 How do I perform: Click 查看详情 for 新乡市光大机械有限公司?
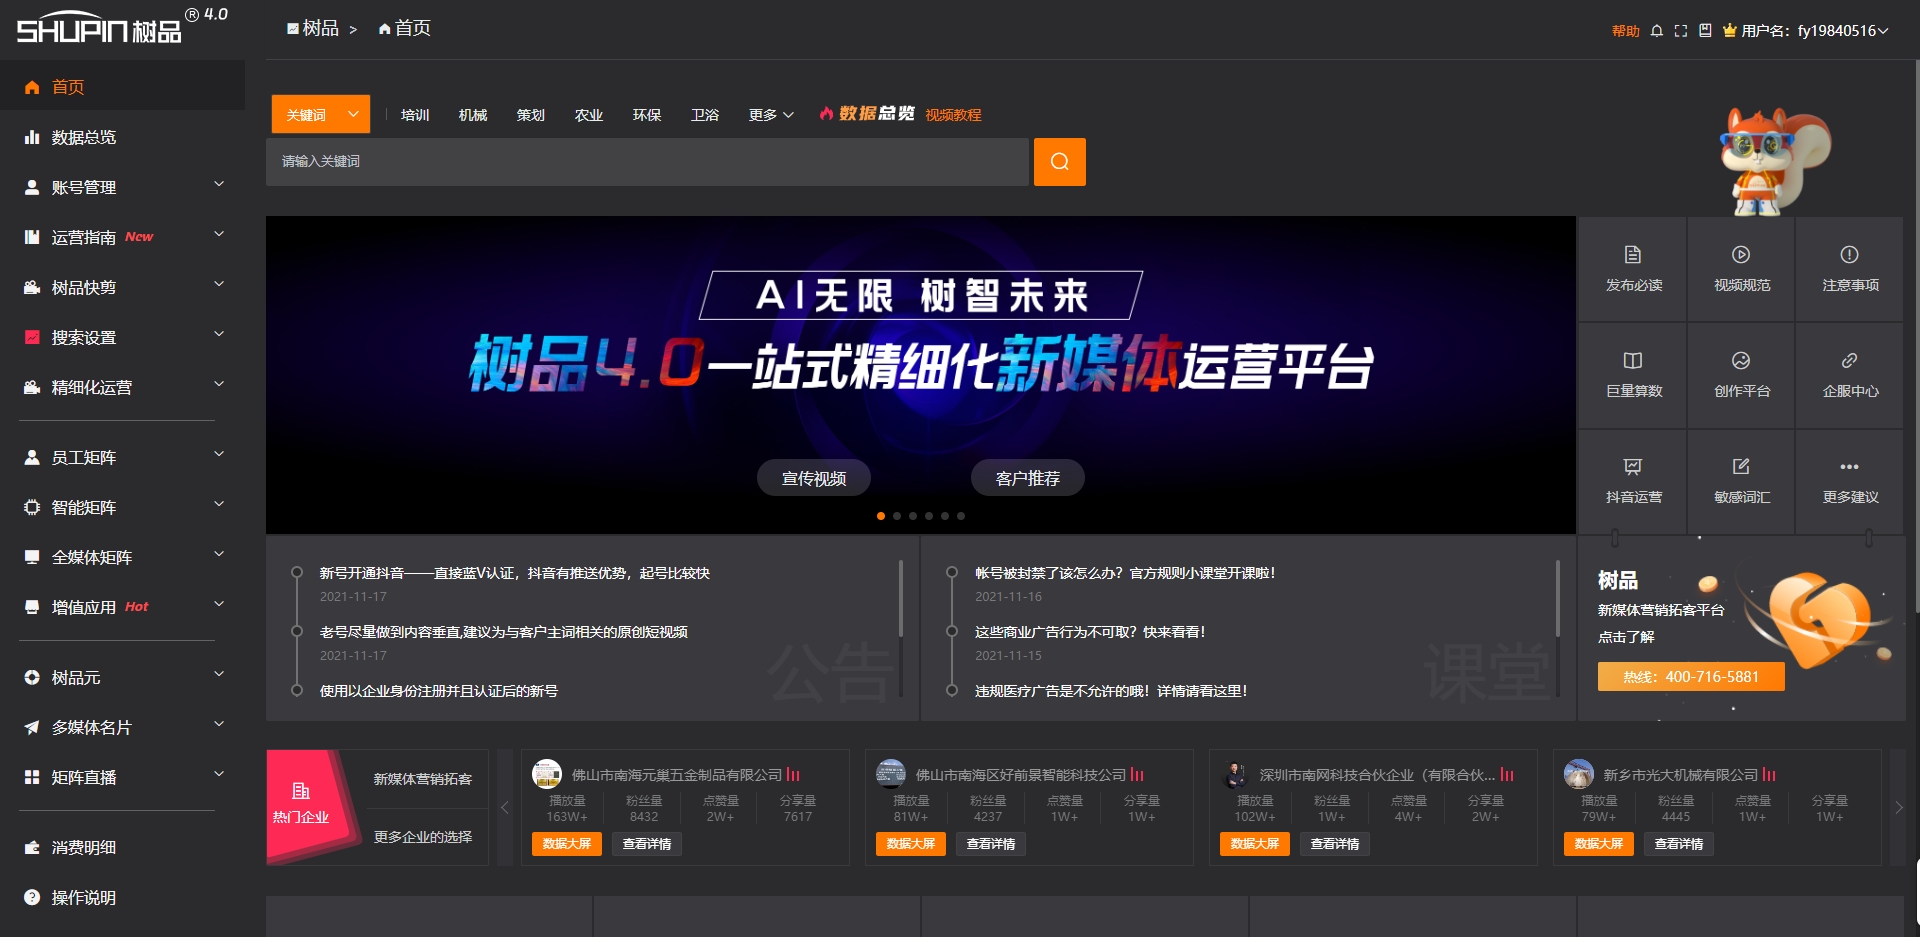coord(1679,844)
